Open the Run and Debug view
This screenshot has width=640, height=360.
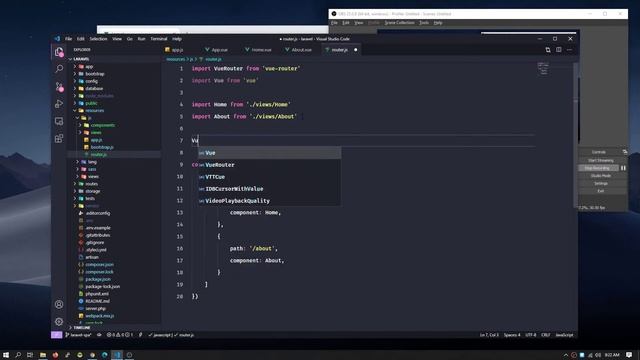pos(59,104)
